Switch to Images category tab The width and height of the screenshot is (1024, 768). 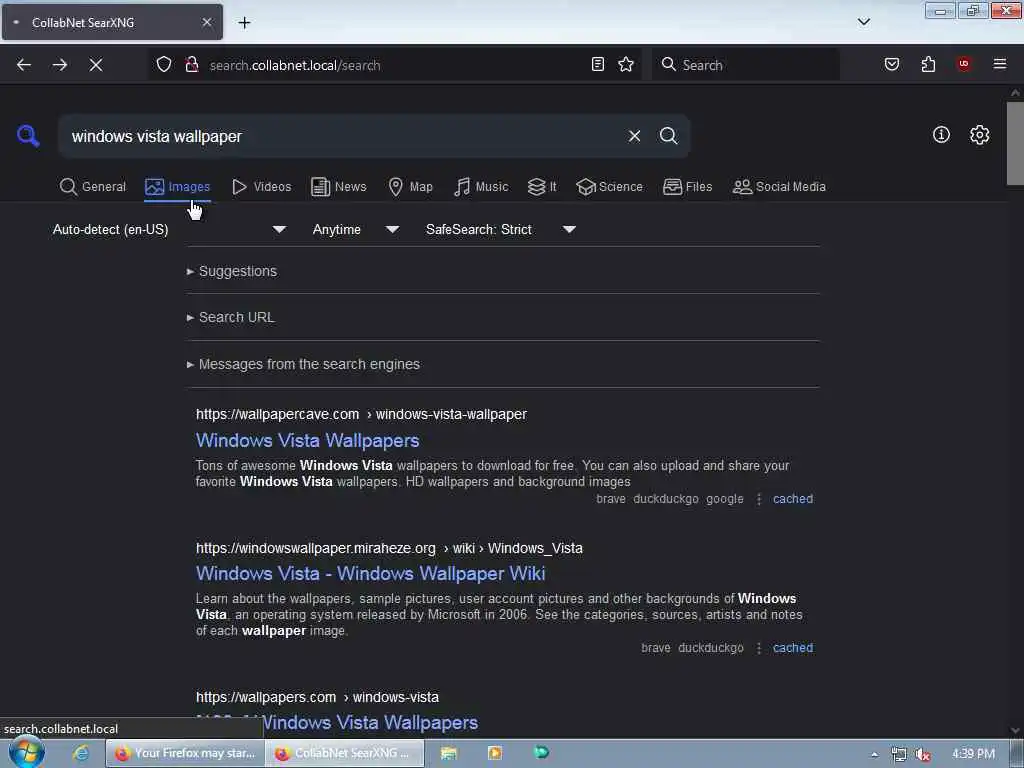pyautogui.click(x=178, y=187)
